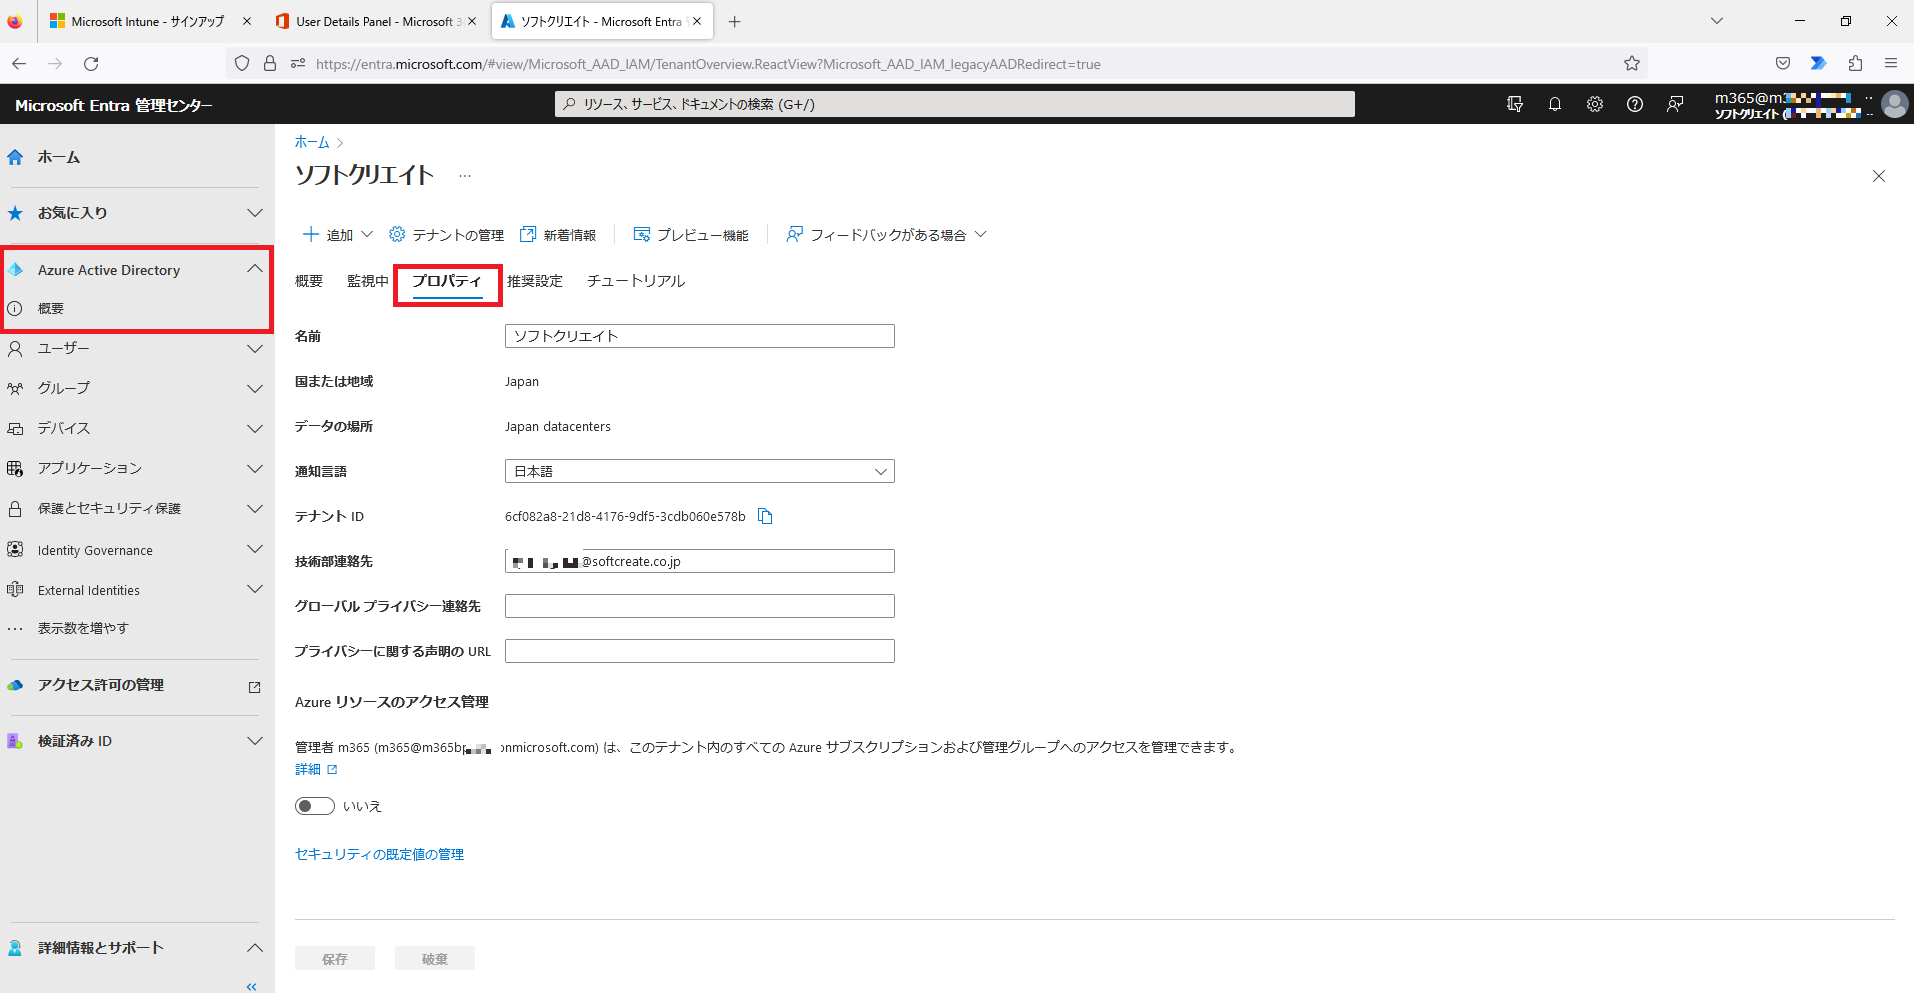Open 新着情報 link
This screenshot has height=993, width=1914.
click(558, 234)
